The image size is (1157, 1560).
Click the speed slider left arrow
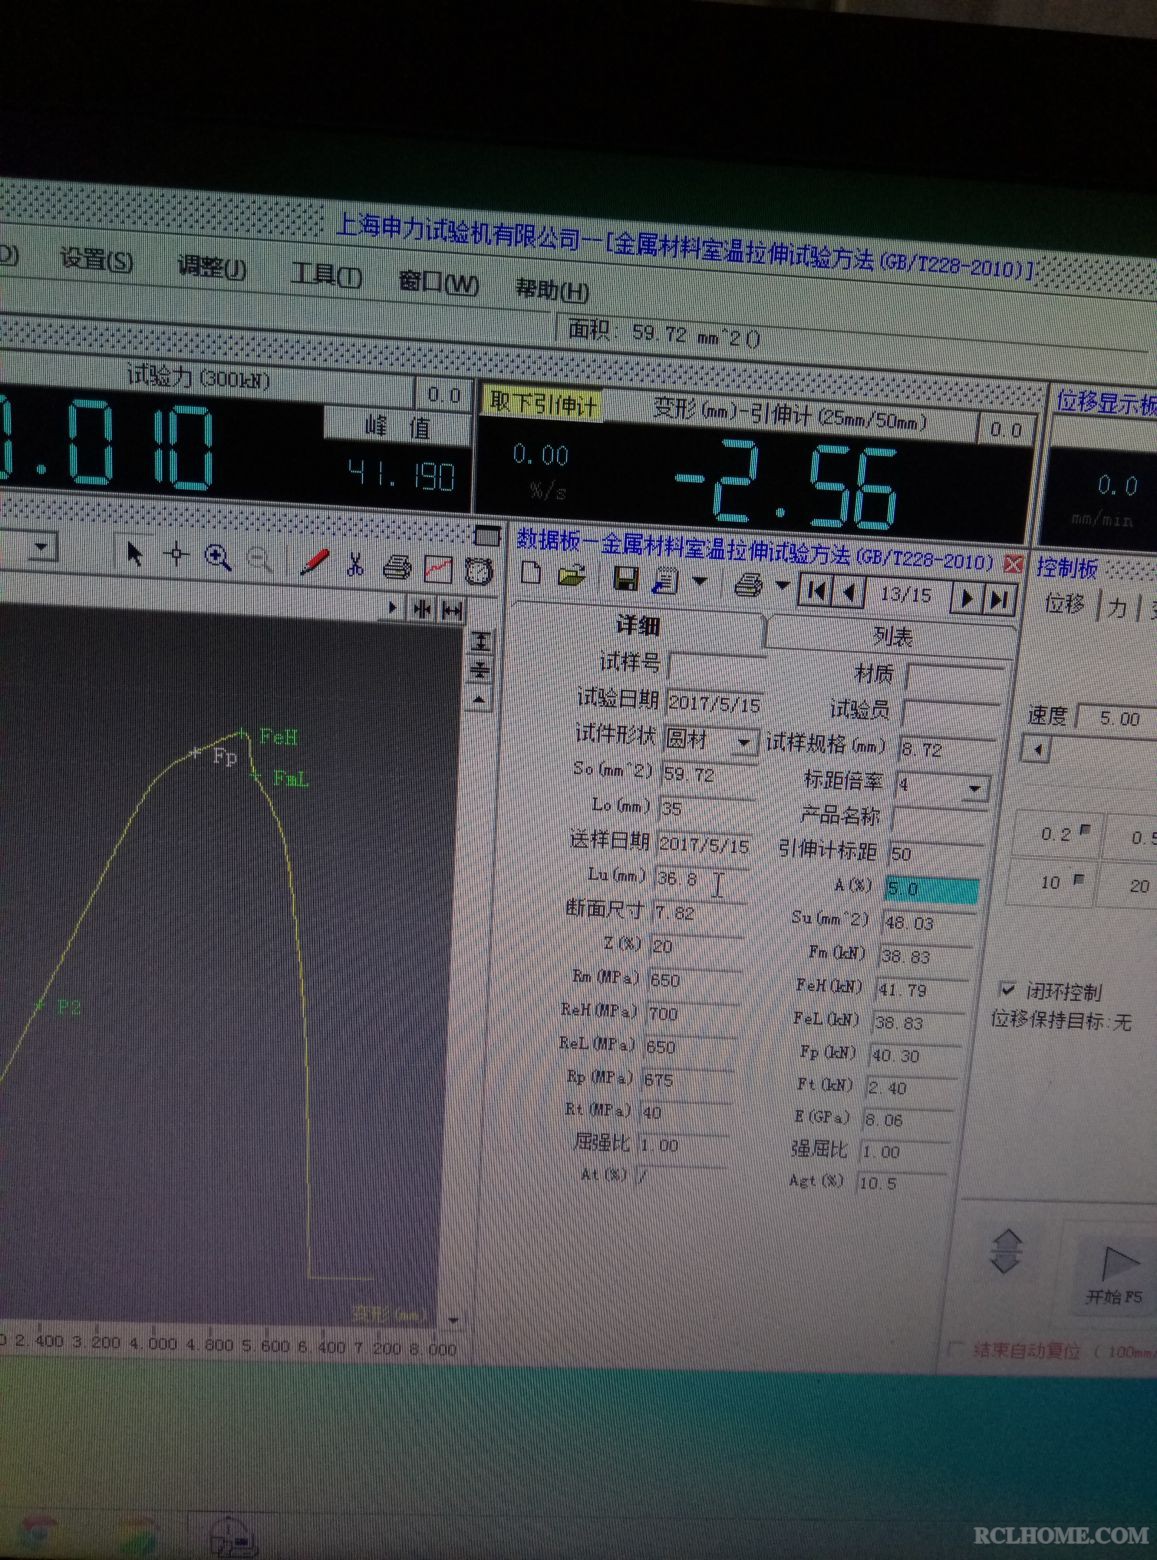pyautogui.click(x=1038, y=749)
